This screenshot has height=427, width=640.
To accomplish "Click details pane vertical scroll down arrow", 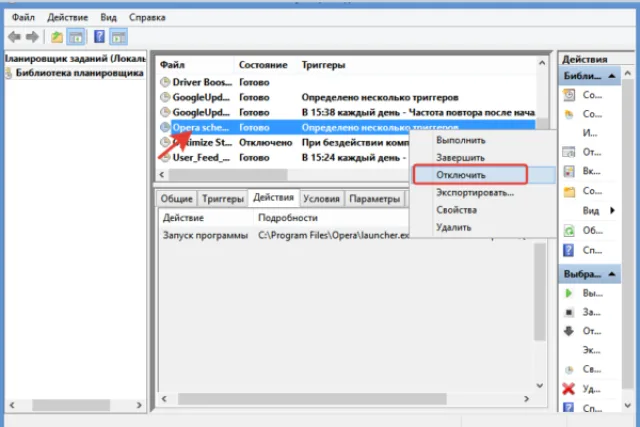I will pyautogui.click(x=540, y=385).
